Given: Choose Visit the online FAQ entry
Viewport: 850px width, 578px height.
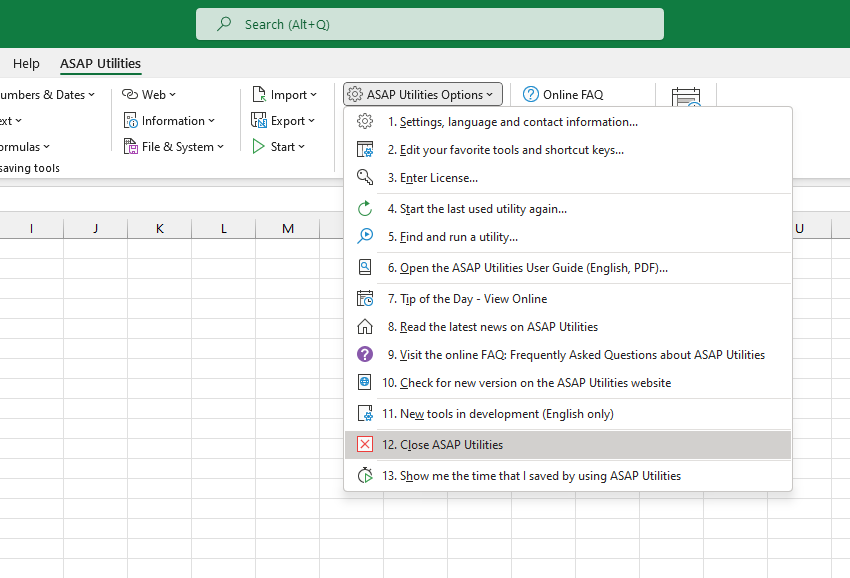Looking at the screenshot, I should 568,355.
